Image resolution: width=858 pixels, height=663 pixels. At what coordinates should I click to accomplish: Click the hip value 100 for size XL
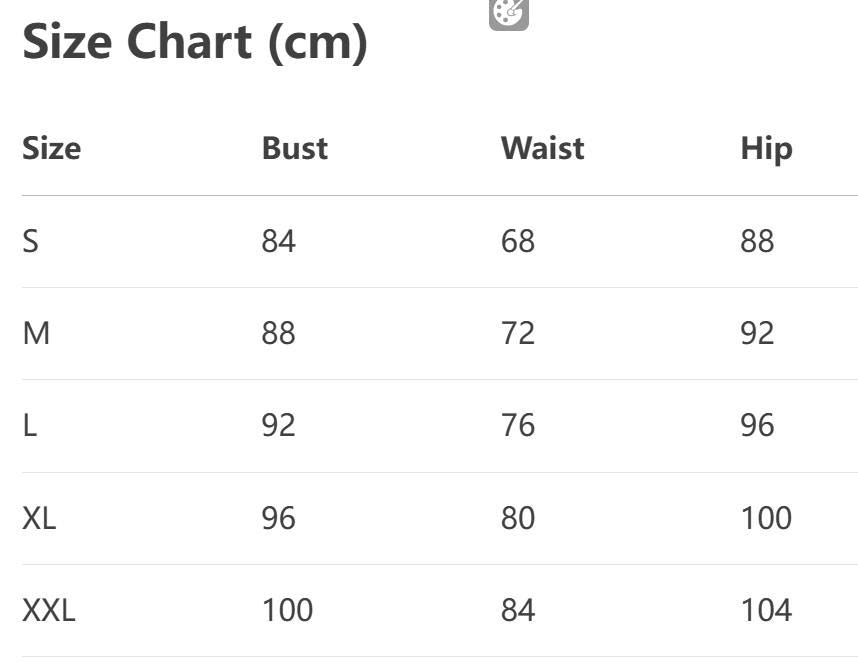click(766, 518)
